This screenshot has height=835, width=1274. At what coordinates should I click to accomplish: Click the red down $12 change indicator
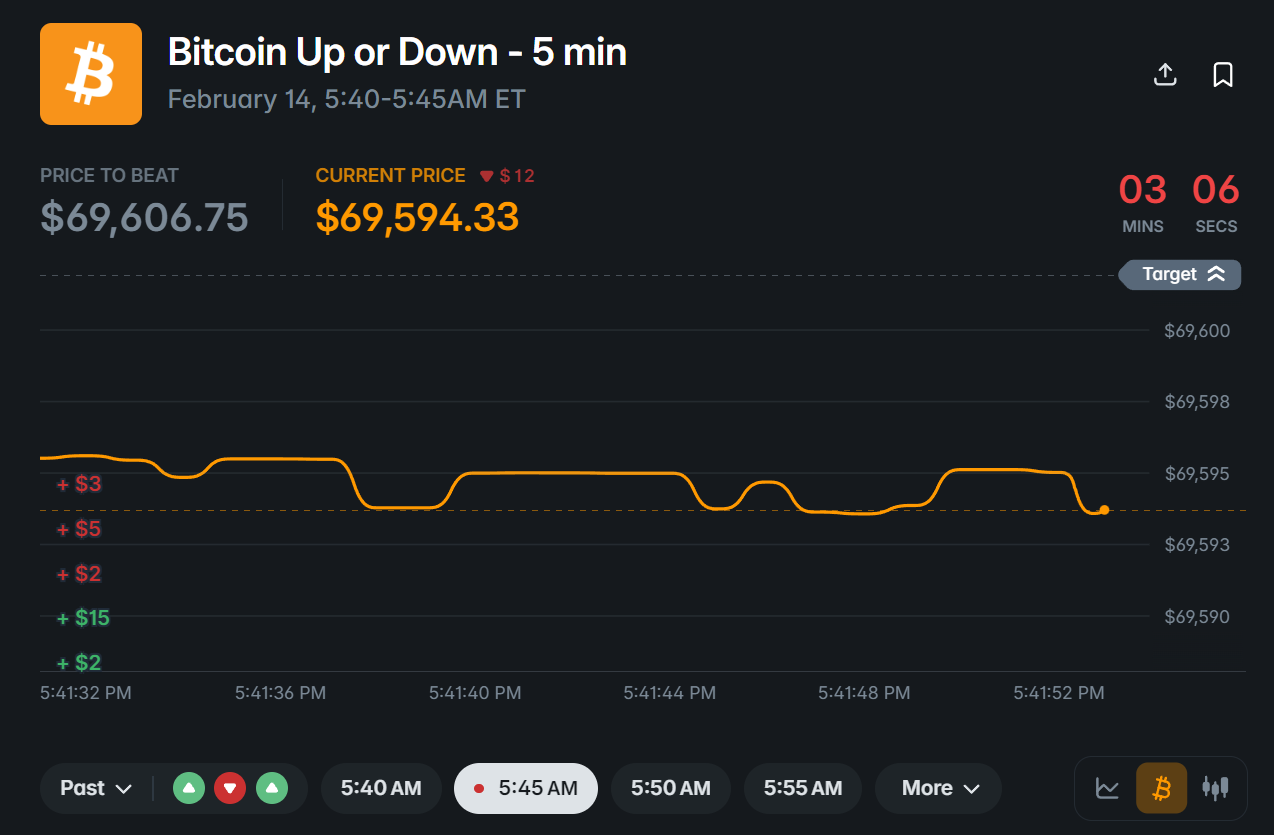[507, 176]
